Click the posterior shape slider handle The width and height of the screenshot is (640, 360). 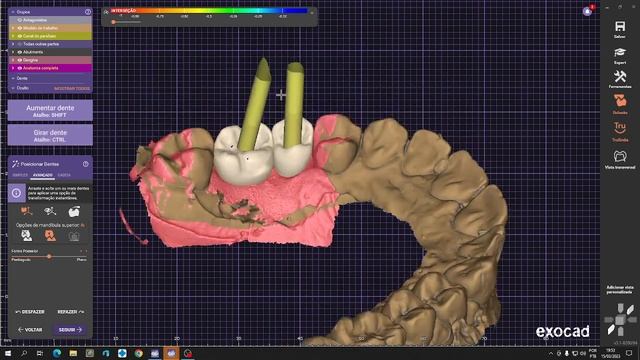[x=49, y=256]
